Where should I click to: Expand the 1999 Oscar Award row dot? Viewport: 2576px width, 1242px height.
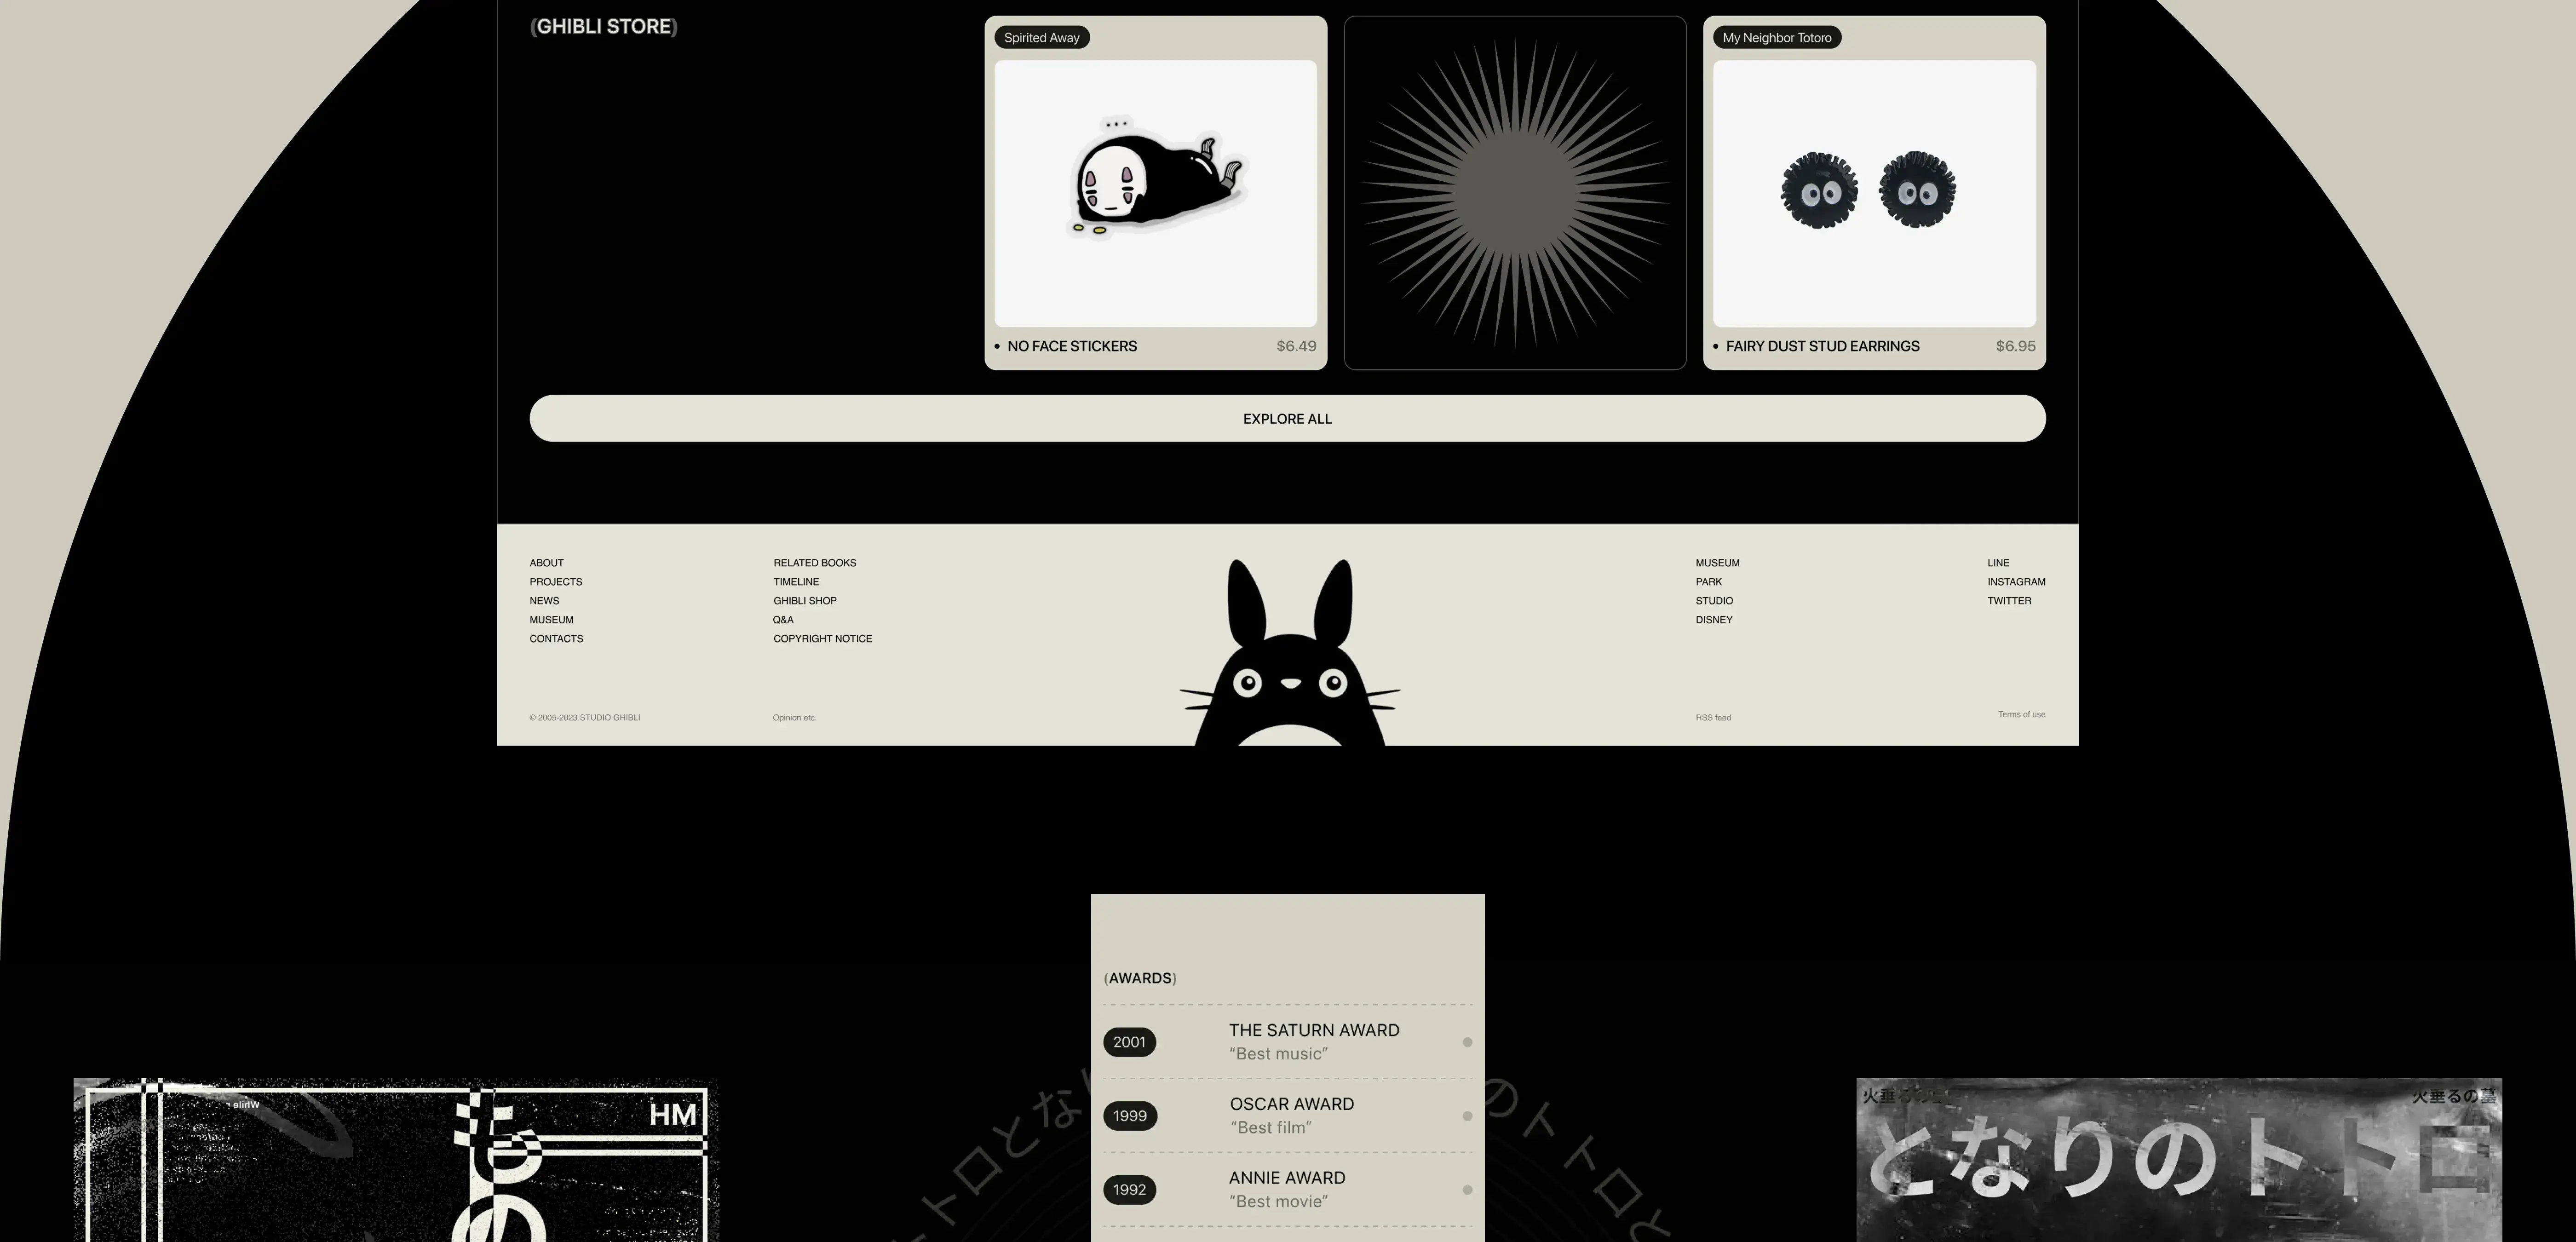coord(1467,1116)
